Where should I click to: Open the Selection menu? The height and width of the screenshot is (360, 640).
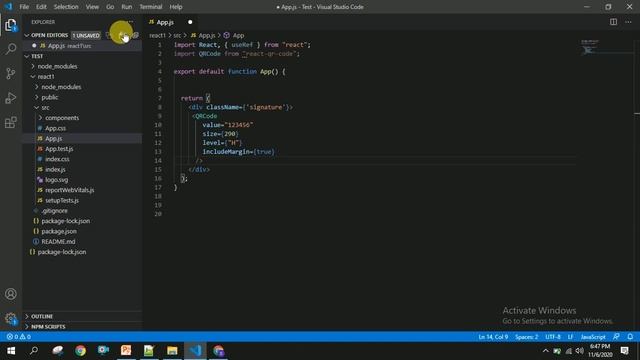(x=66, y=7)
